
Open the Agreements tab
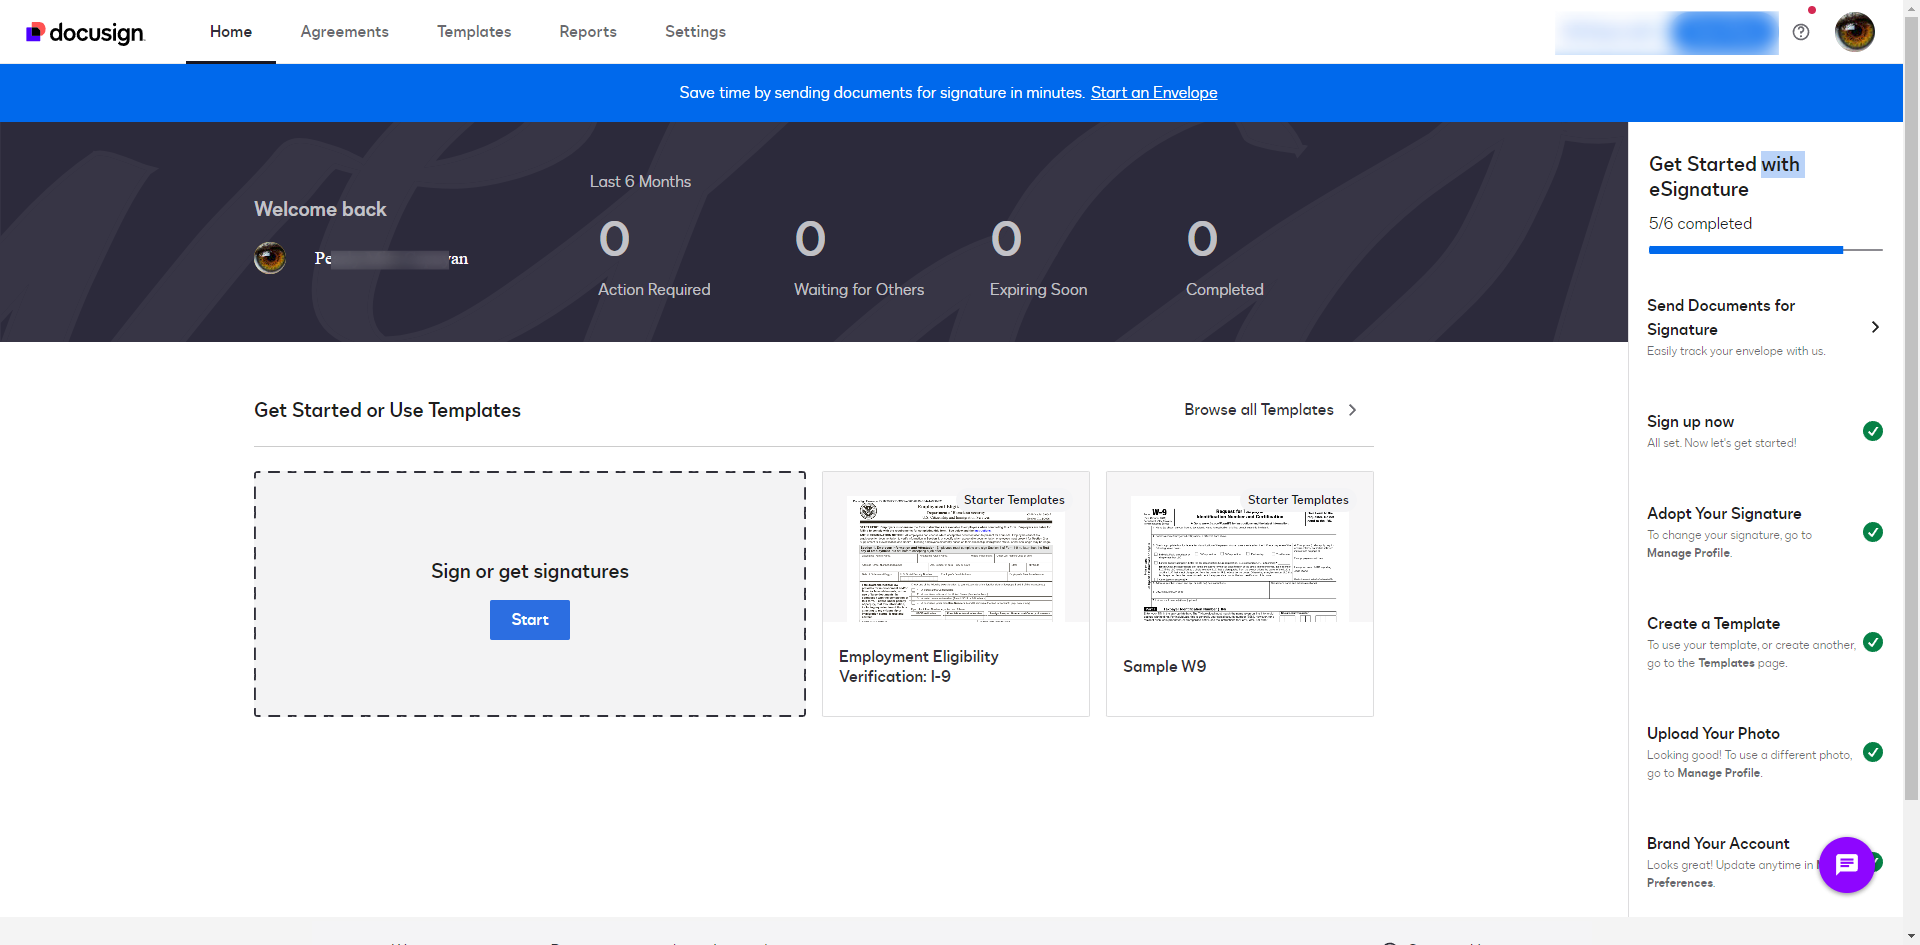(x=345, y=32)
